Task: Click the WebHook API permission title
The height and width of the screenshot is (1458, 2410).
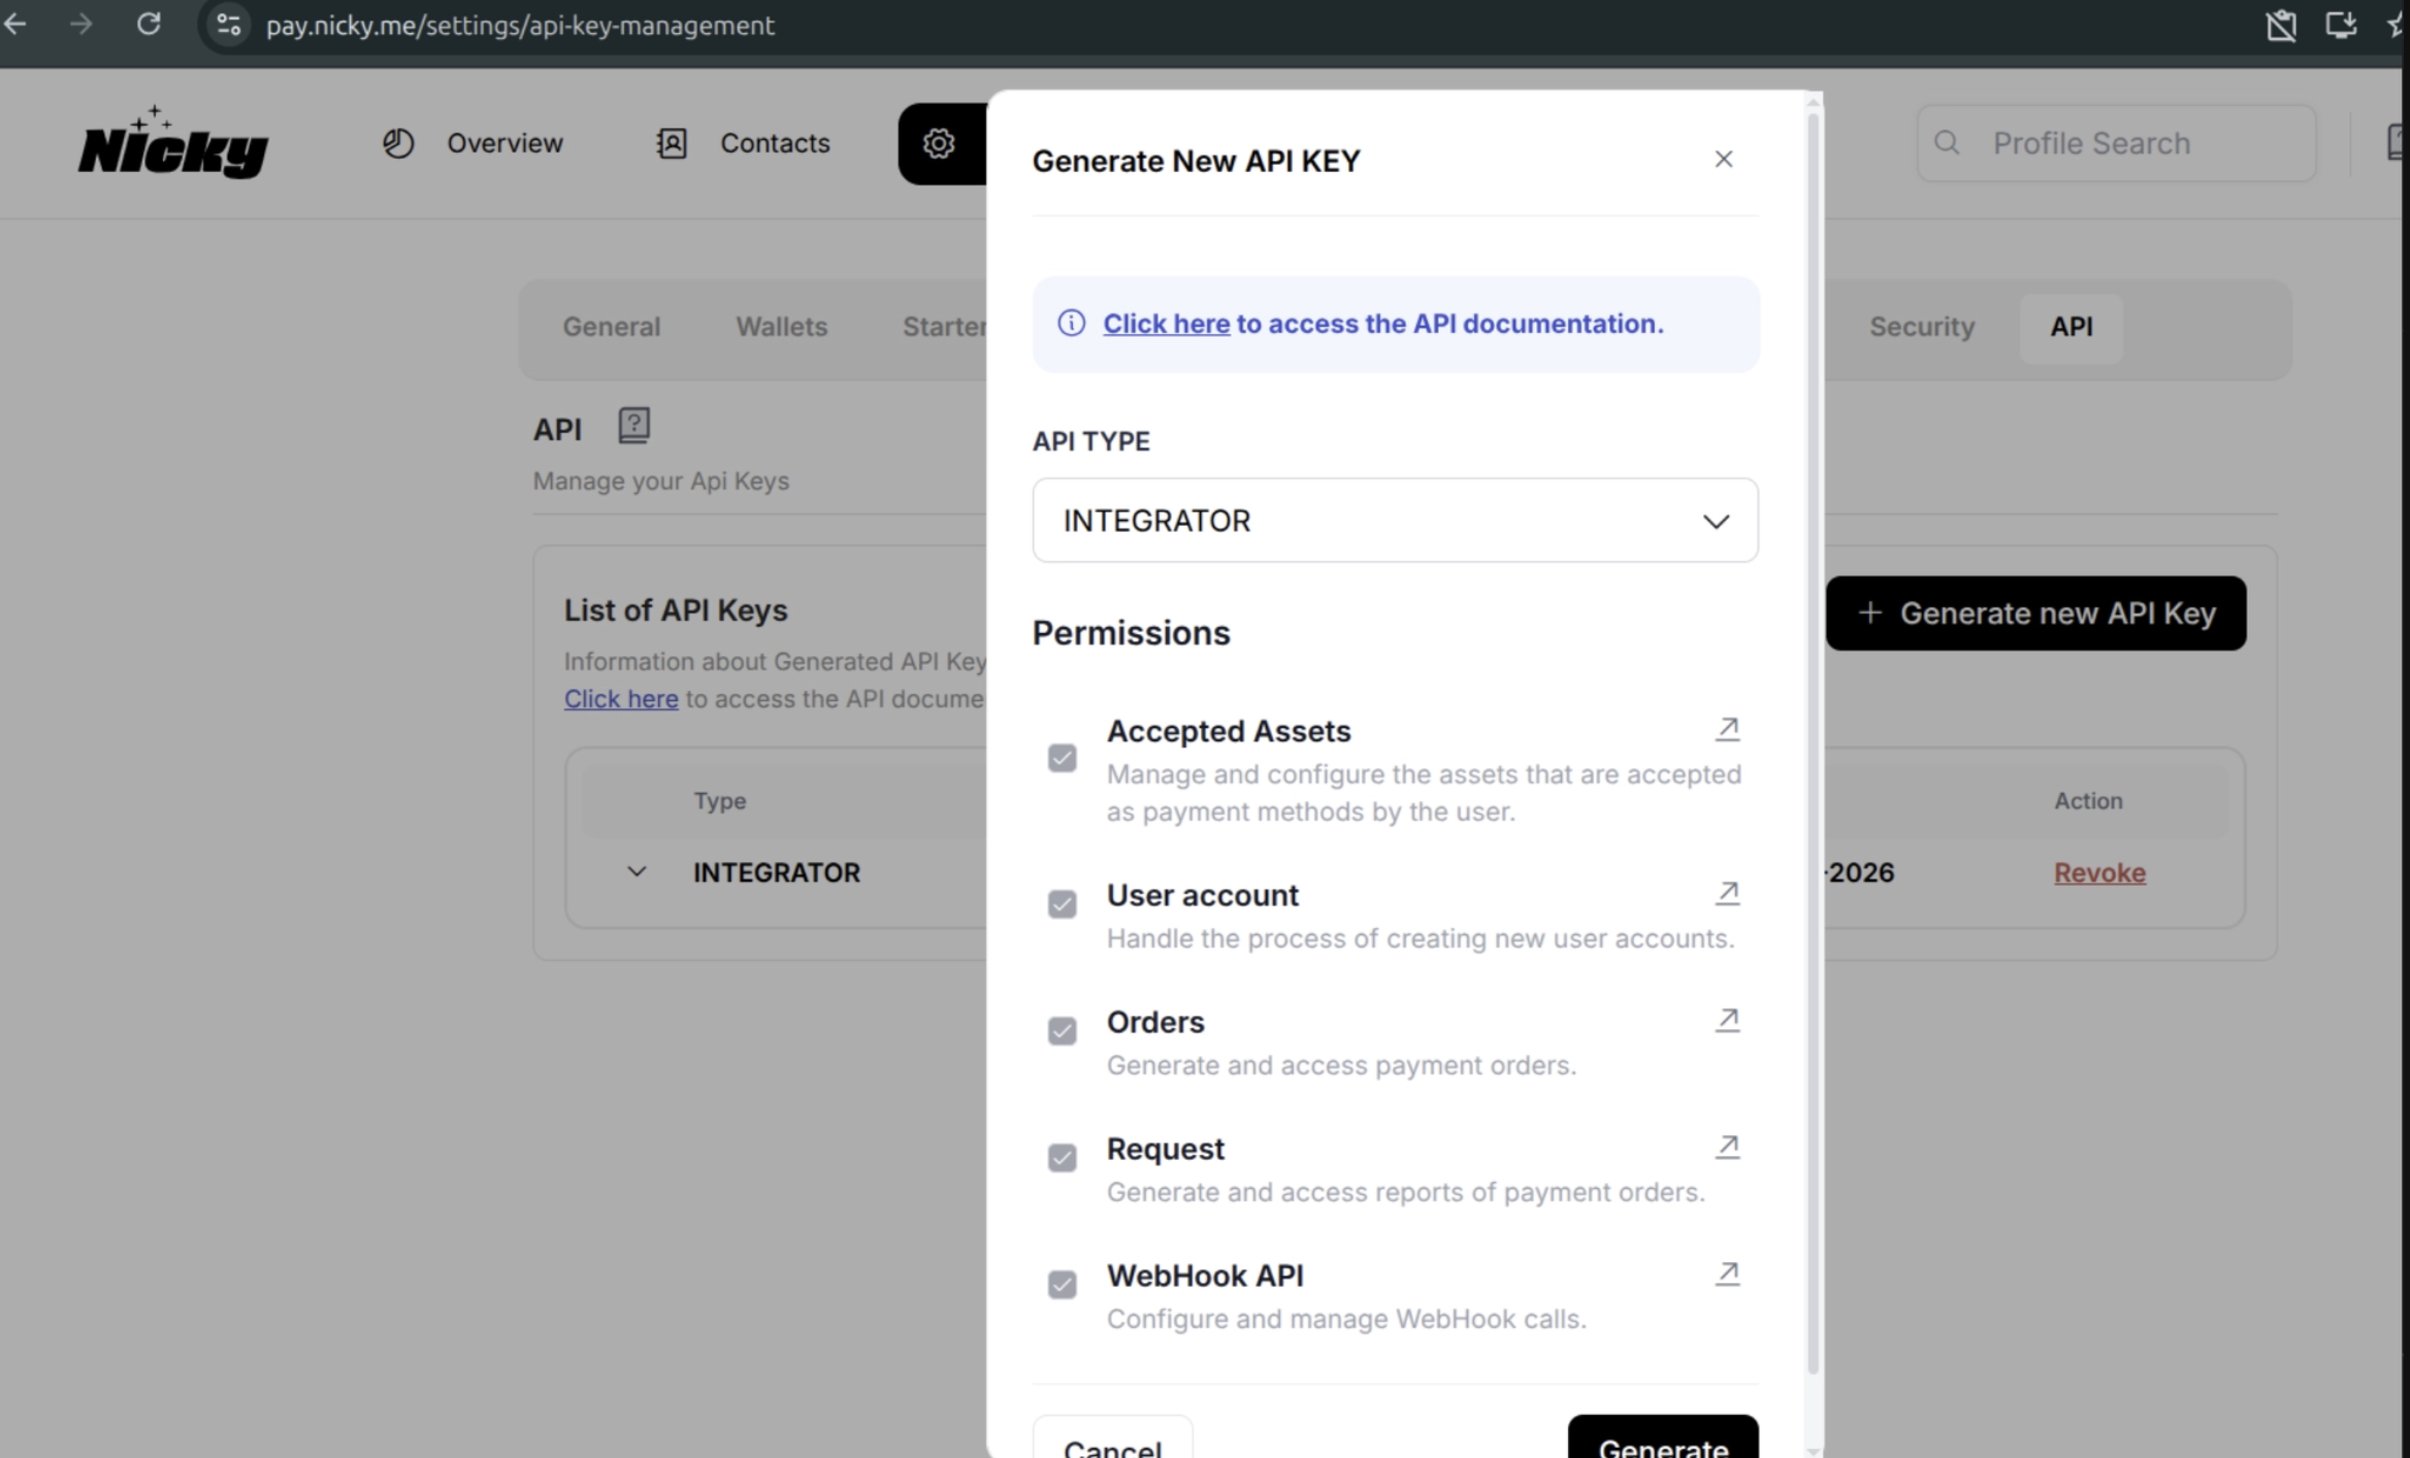Action: (1205, 1276)
